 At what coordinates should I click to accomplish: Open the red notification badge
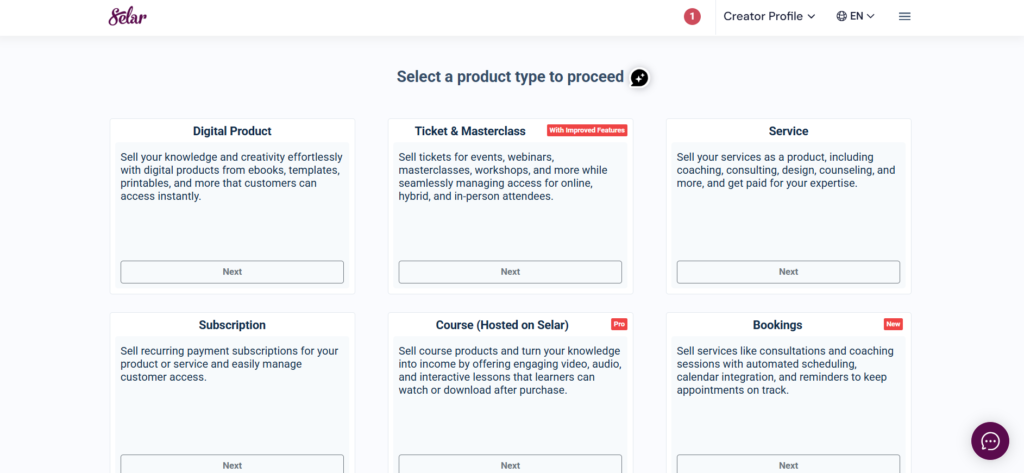(x=692, y=16)
